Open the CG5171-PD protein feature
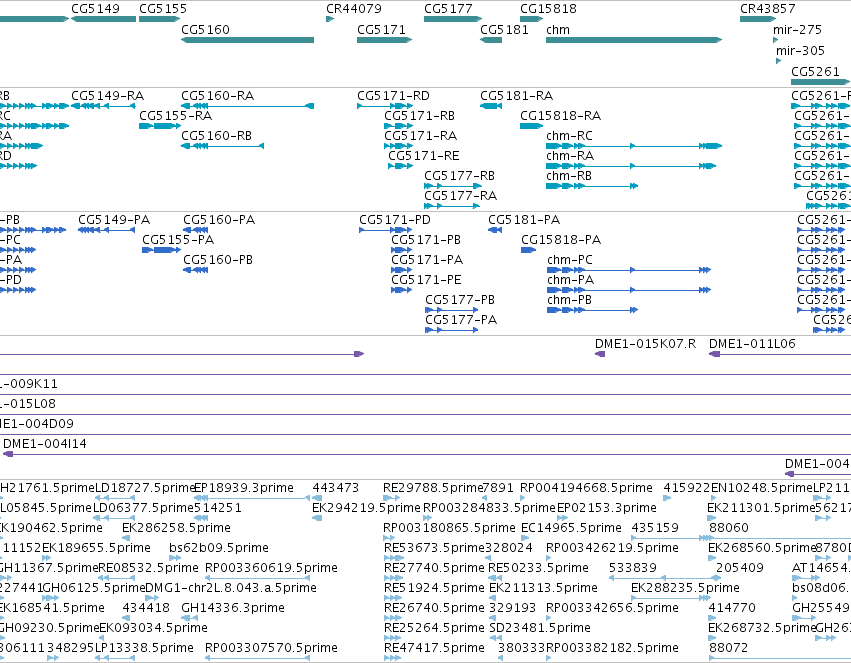Screen dimensions: 851x663 point(385,230)
